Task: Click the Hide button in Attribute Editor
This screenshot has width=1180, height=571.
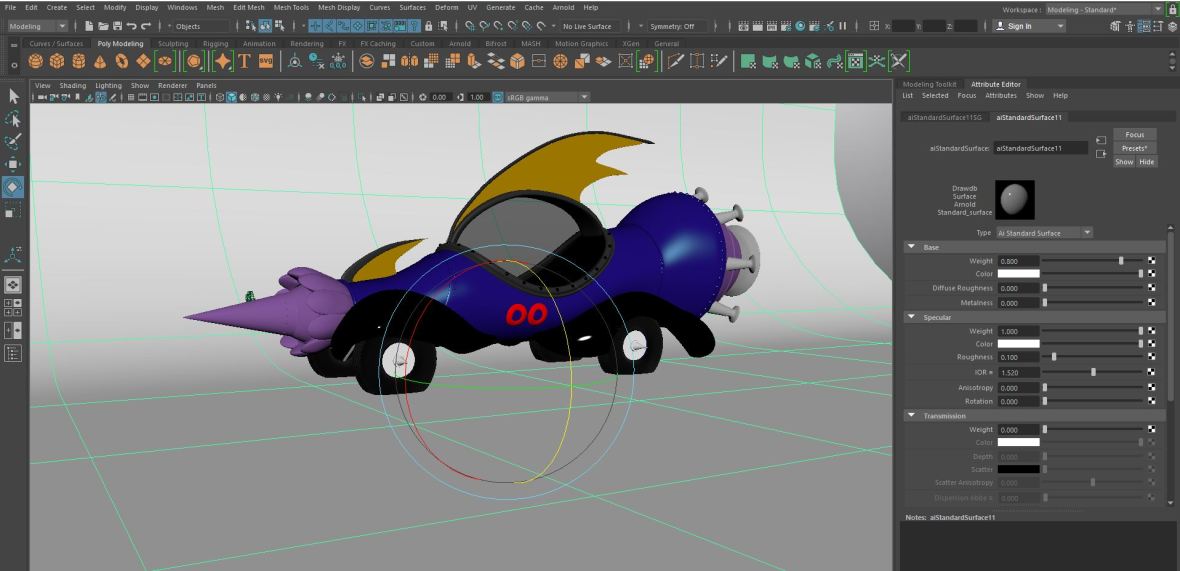Action: click(x=1146, y=161)
